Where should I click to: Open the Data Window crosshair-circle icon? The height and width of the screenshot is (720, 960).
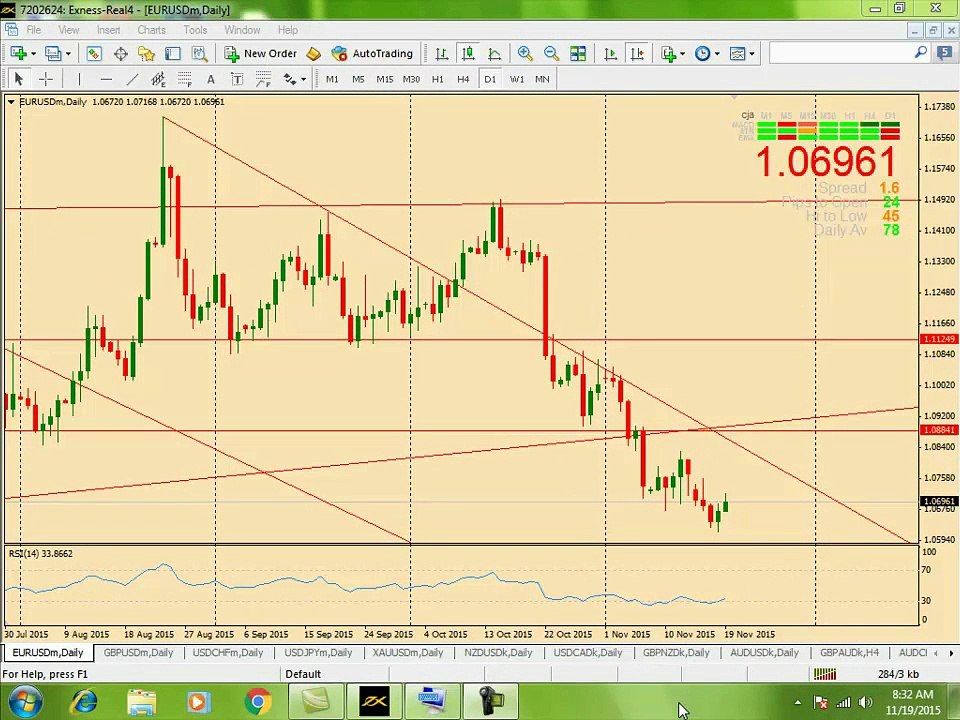pyautogui.click(x=121, y=54)
